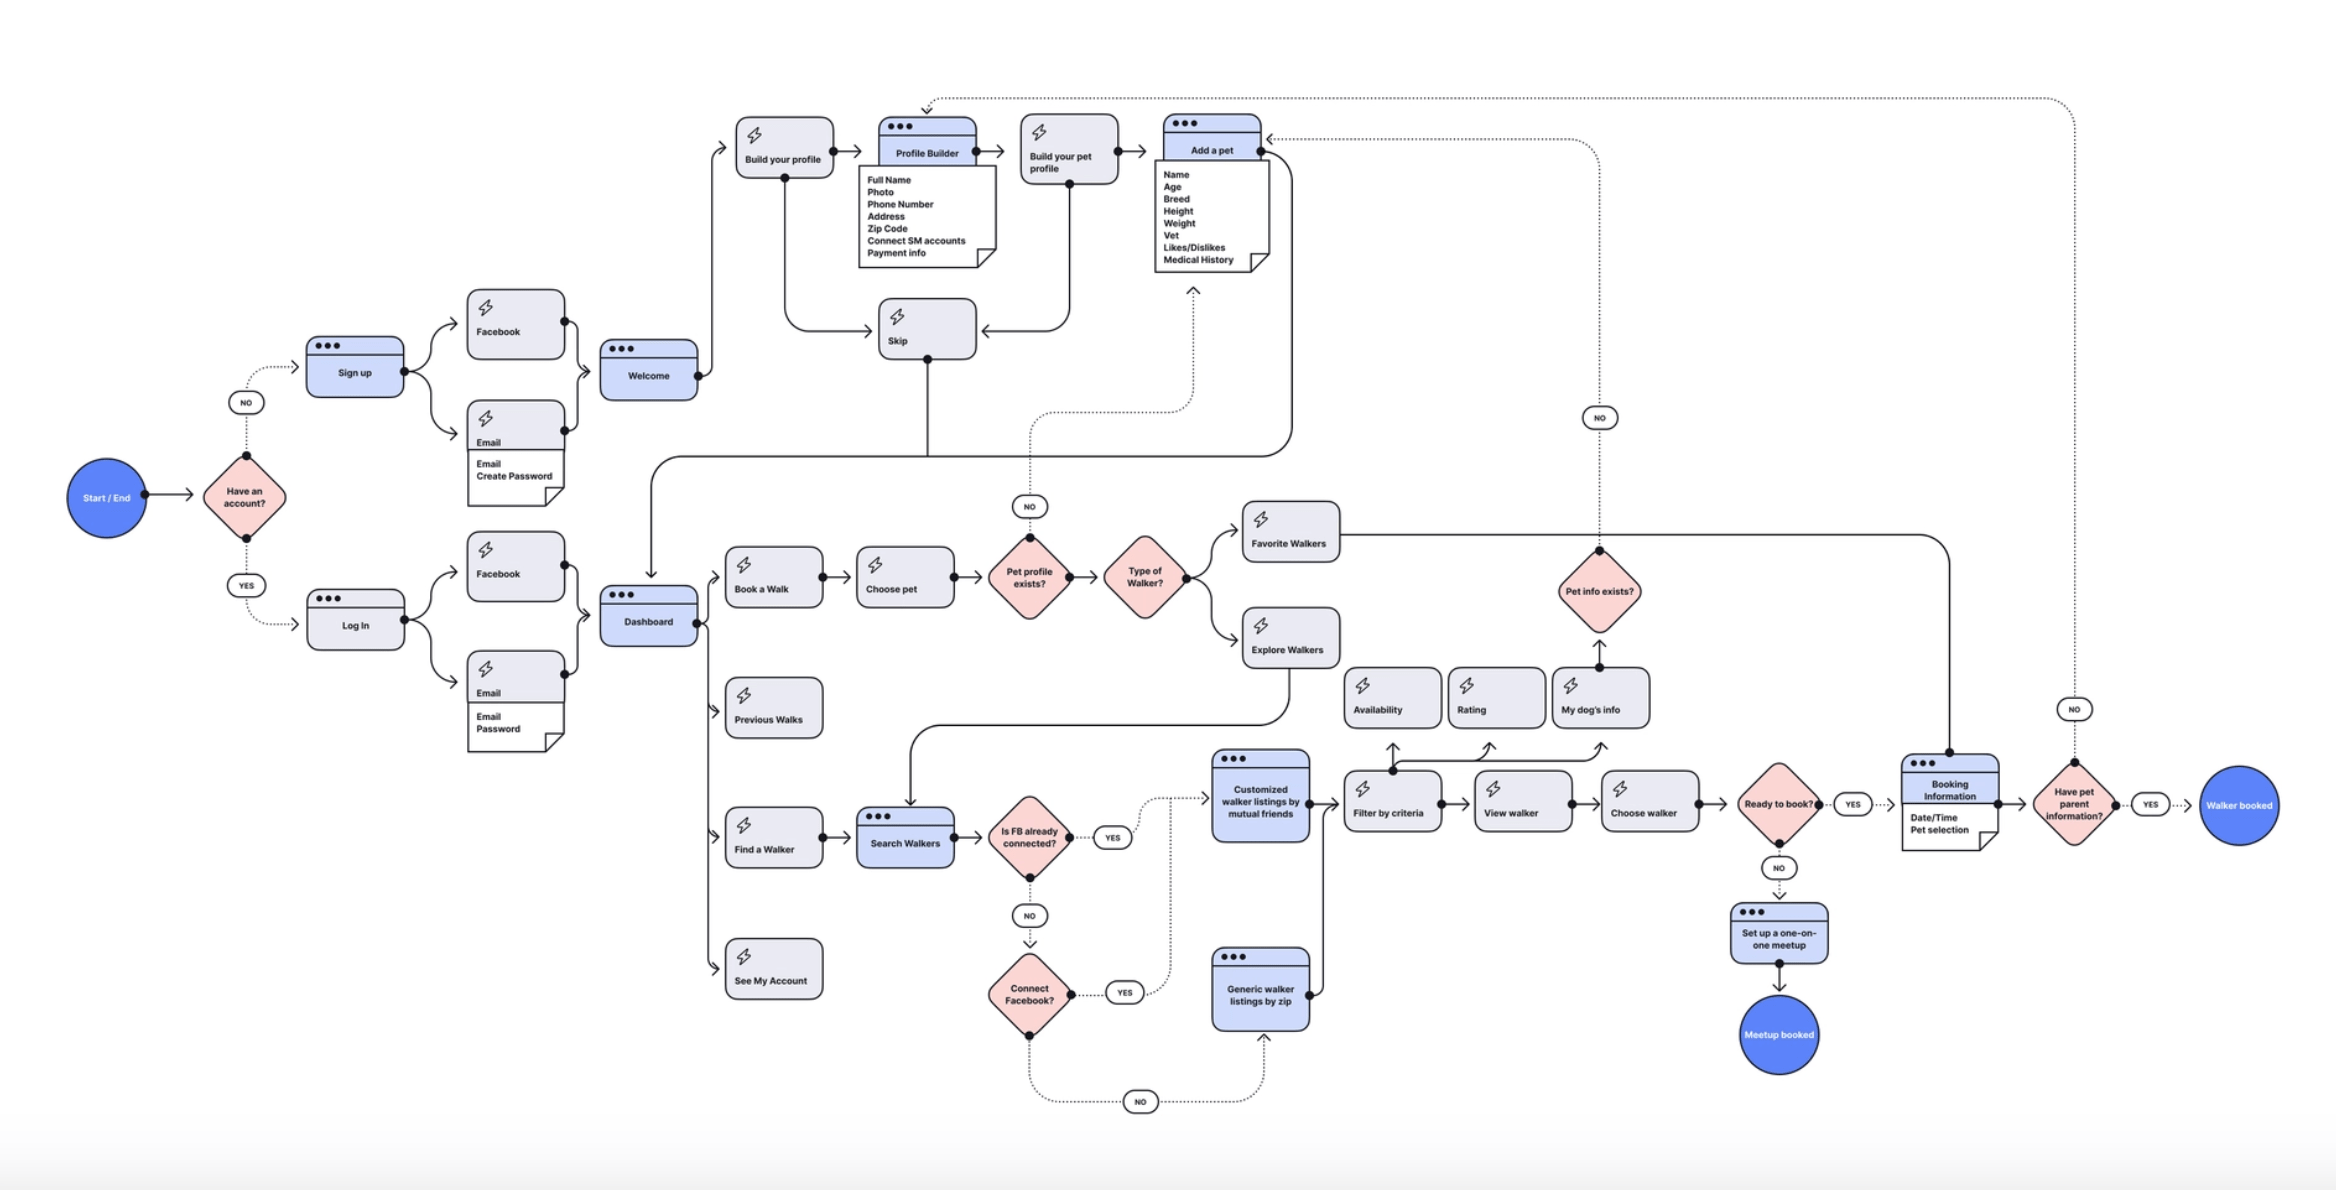
Task: Click 'Create Password' under sign-up Email
Action: [514, 476]
